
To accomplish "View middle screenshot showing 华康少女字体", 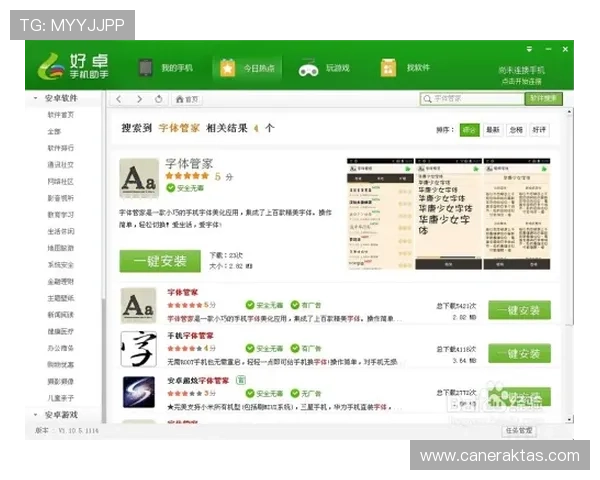I will click(x=448, y=214).
